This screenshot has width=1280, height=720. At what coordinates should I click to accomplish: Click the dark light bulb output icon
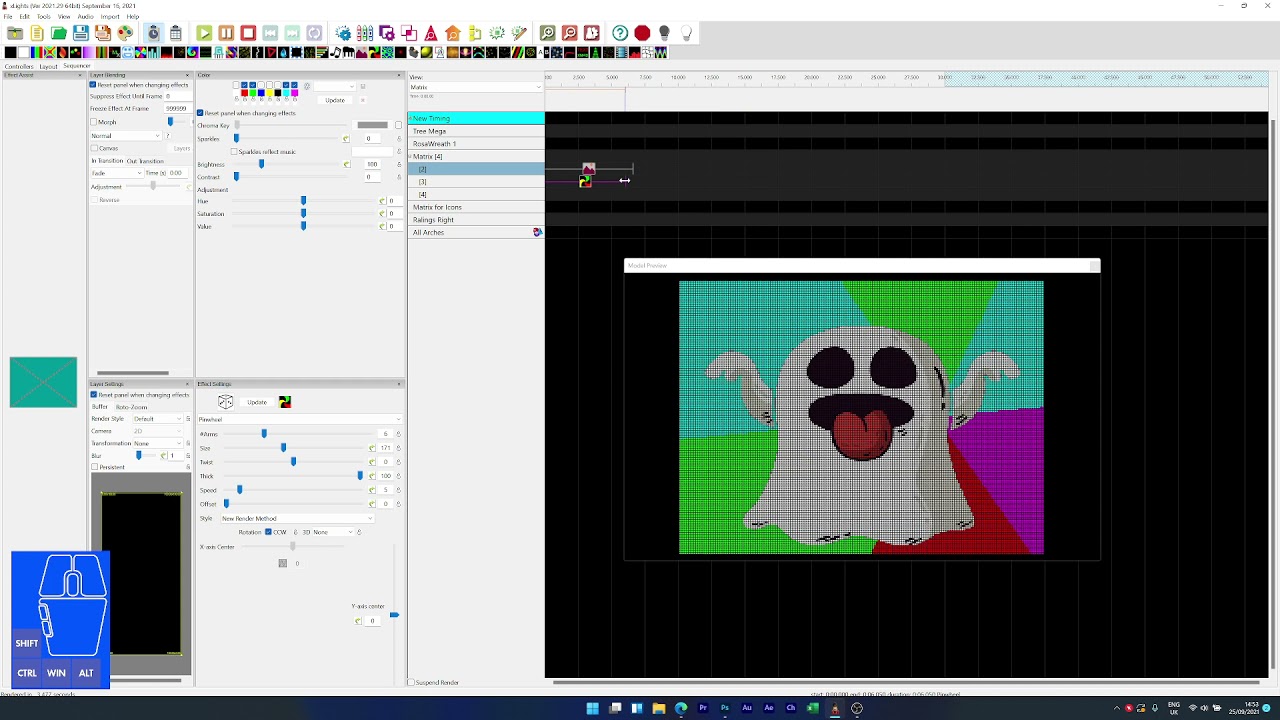click(x=664, y=33)
